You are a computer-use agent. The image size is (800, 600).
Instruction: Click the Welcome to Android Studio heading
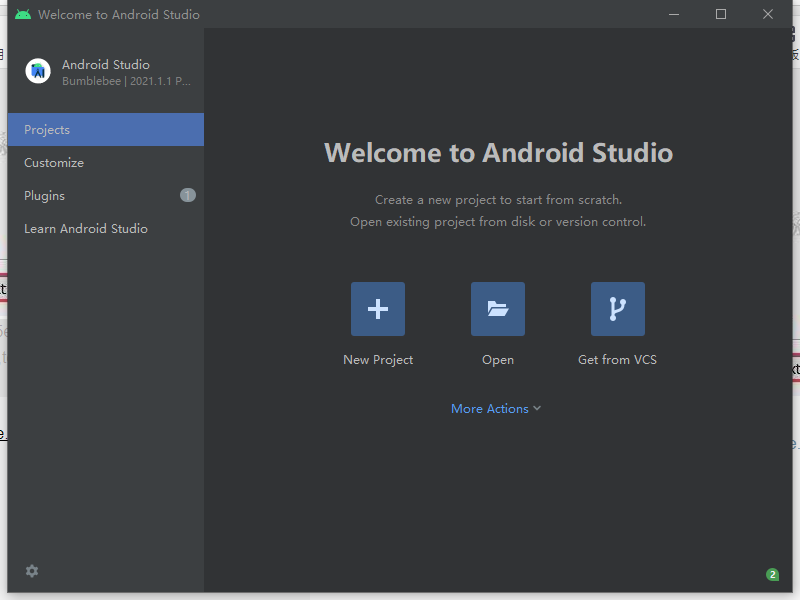(498, 153)
